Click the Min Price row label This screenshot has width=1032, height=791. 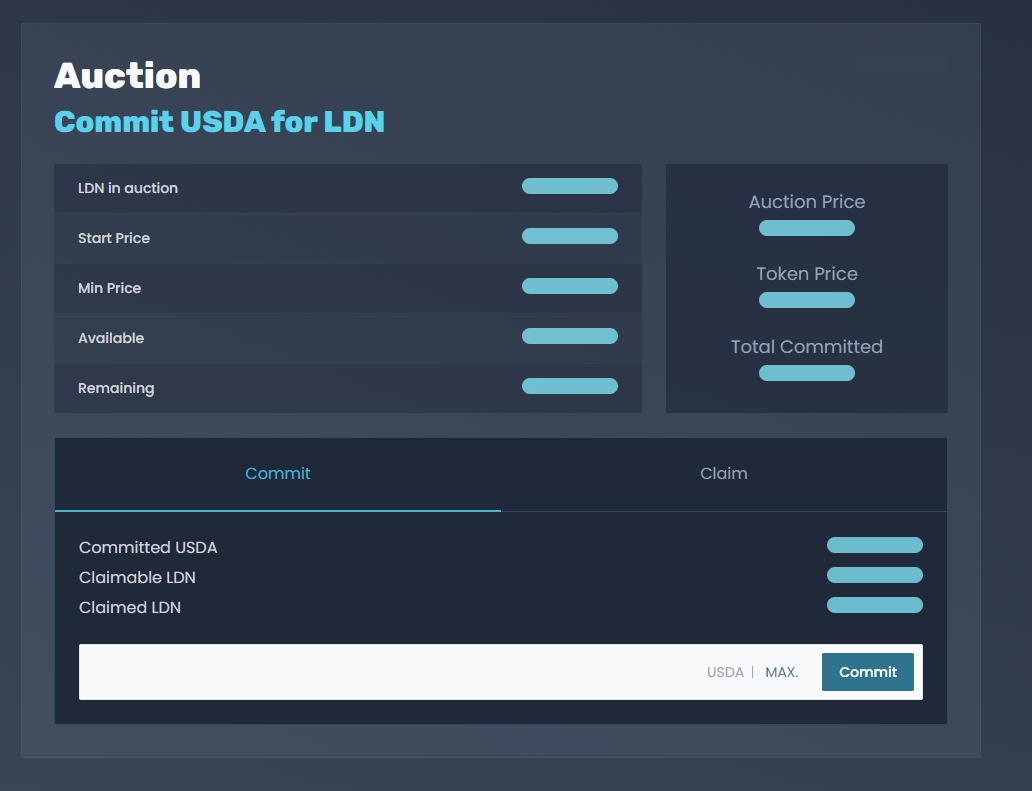tap(110, 288)
